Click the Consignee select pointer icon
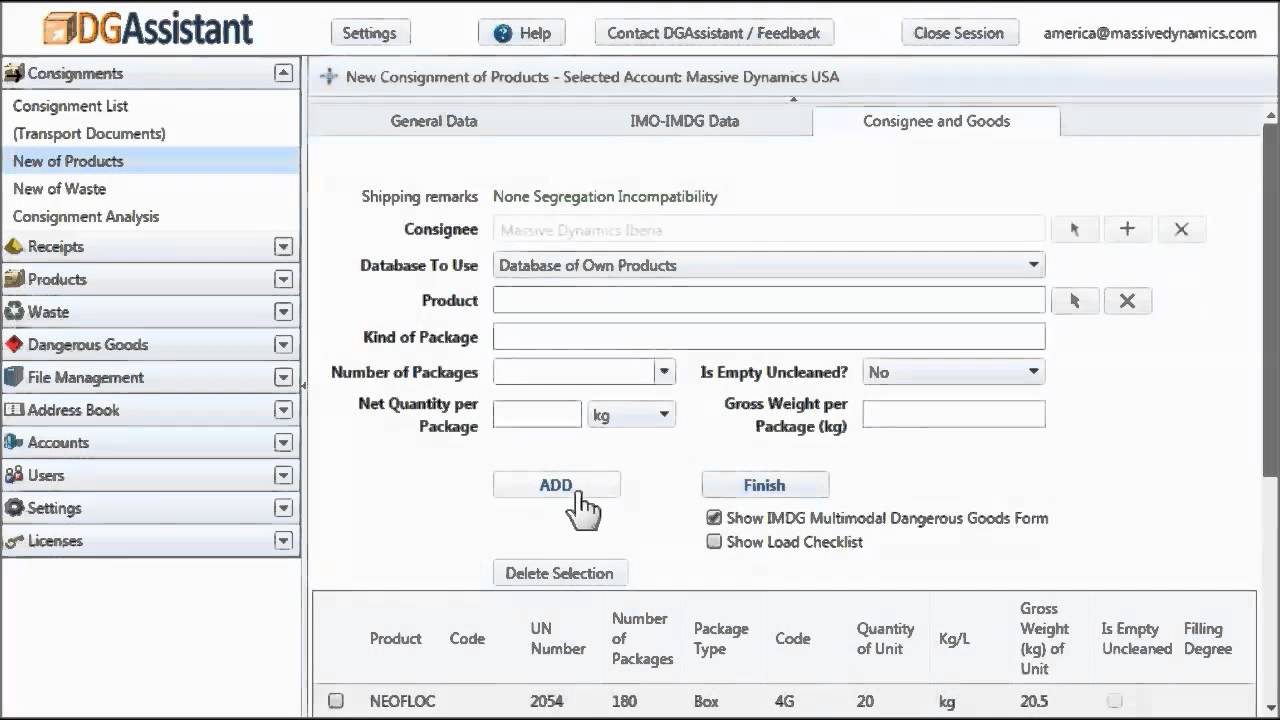 [1075, 229]
